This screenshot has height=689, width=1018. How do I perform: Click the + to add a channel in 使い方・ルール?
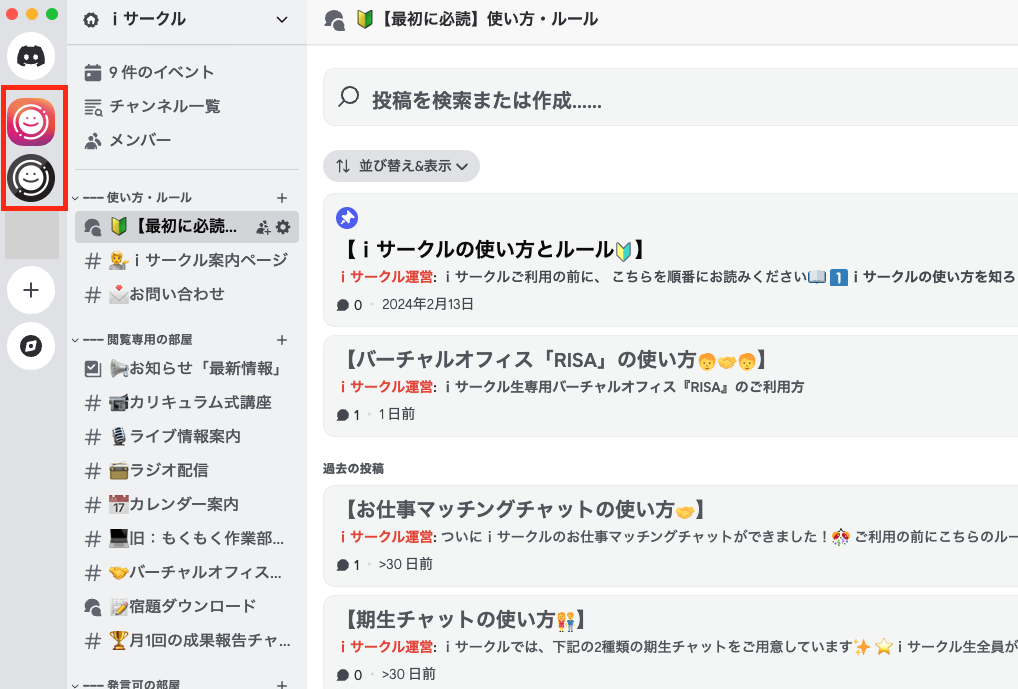282,197
